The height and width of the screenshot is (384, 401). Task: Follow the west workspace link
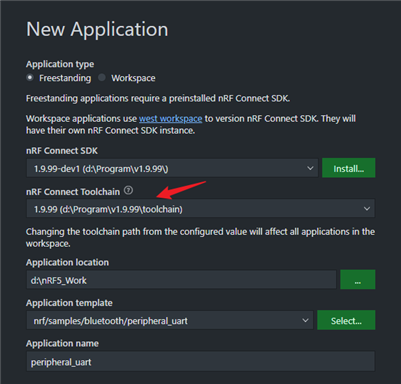[x=170, y=119]
